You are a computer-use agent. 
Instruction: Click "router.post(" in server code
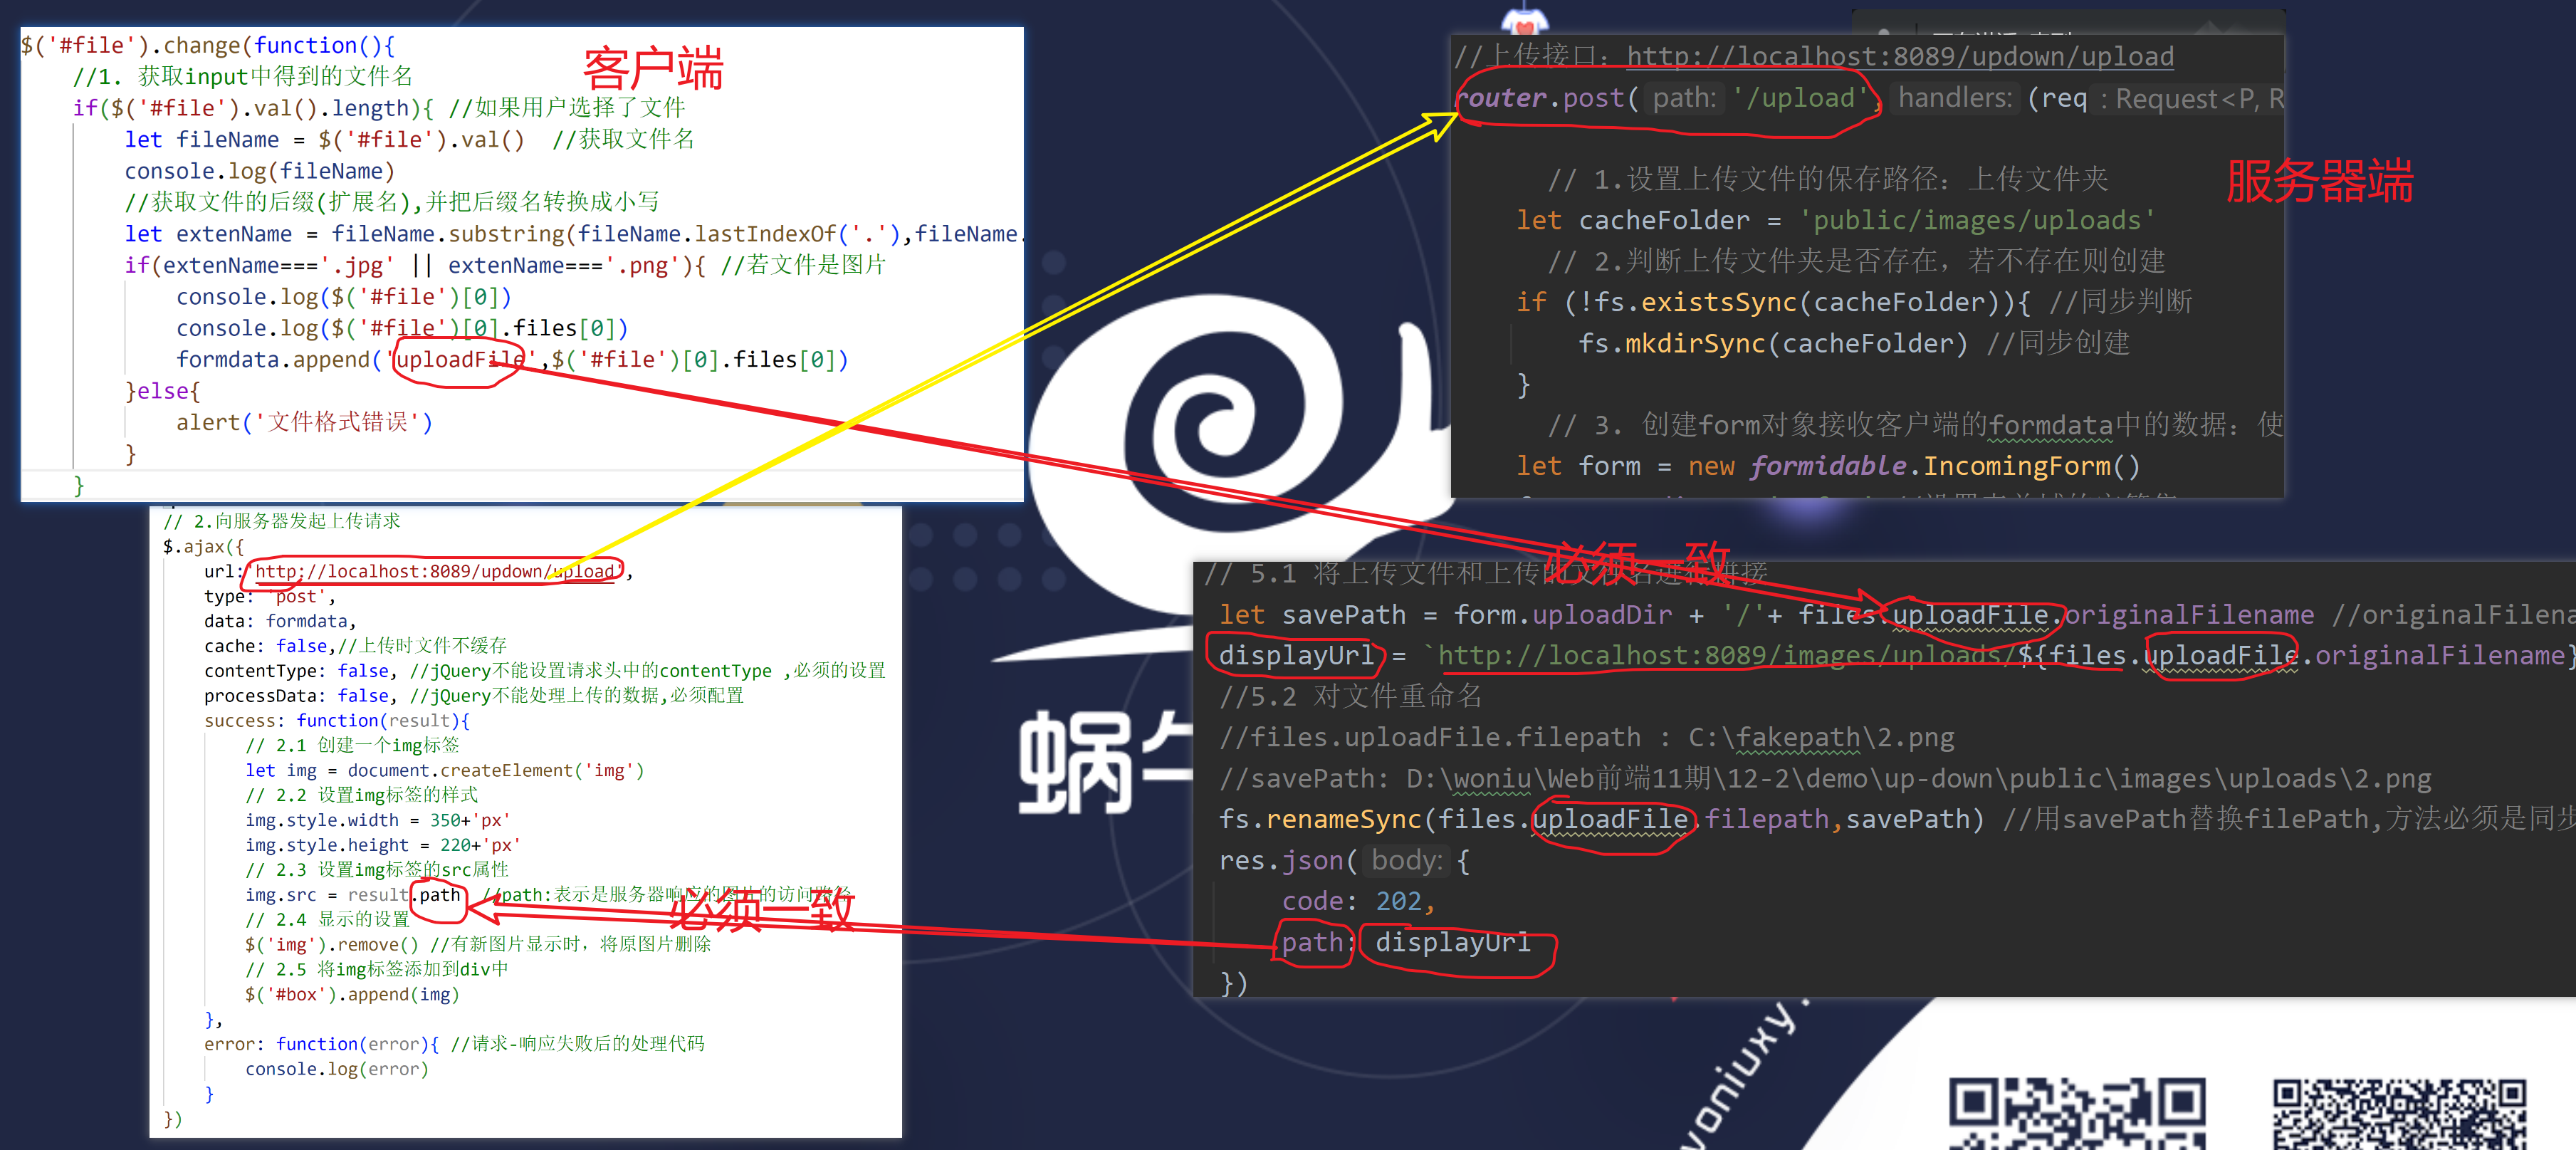1548,98
